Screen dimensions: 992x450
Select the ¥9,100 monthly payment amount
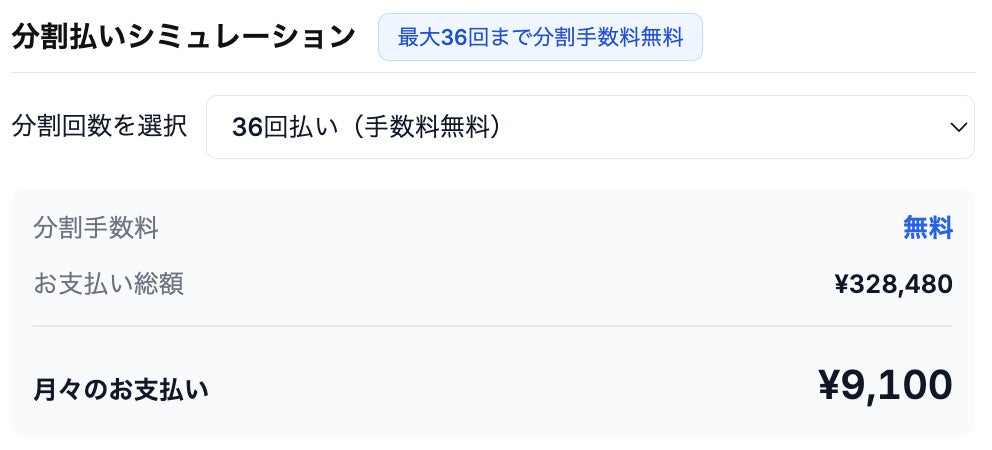tap(885, 385)
